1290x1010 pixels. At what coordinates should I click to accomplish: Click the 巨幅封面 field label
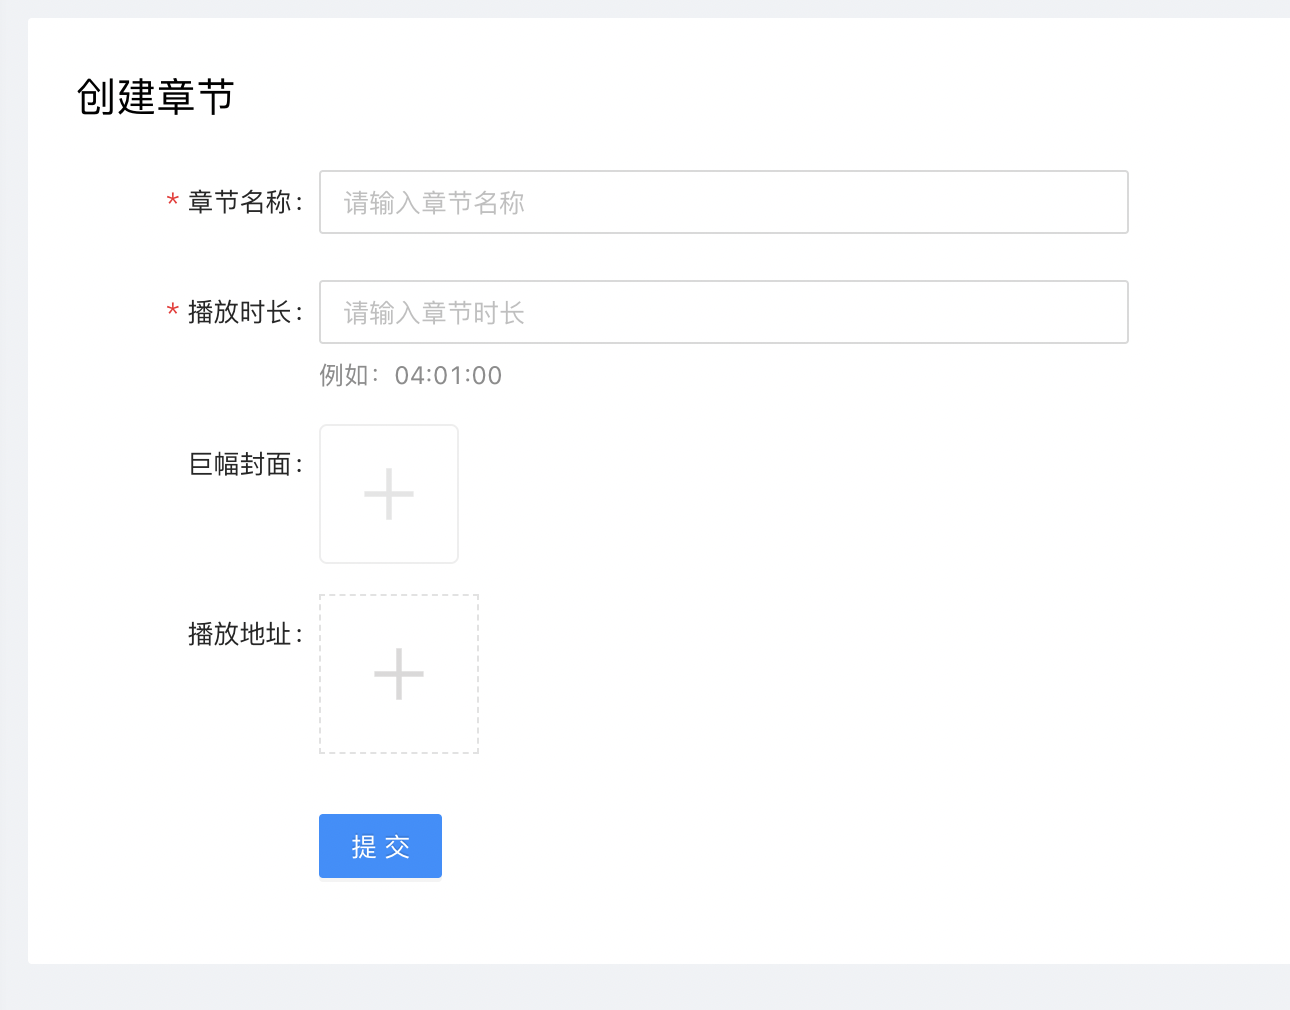(x=240, y=464)
